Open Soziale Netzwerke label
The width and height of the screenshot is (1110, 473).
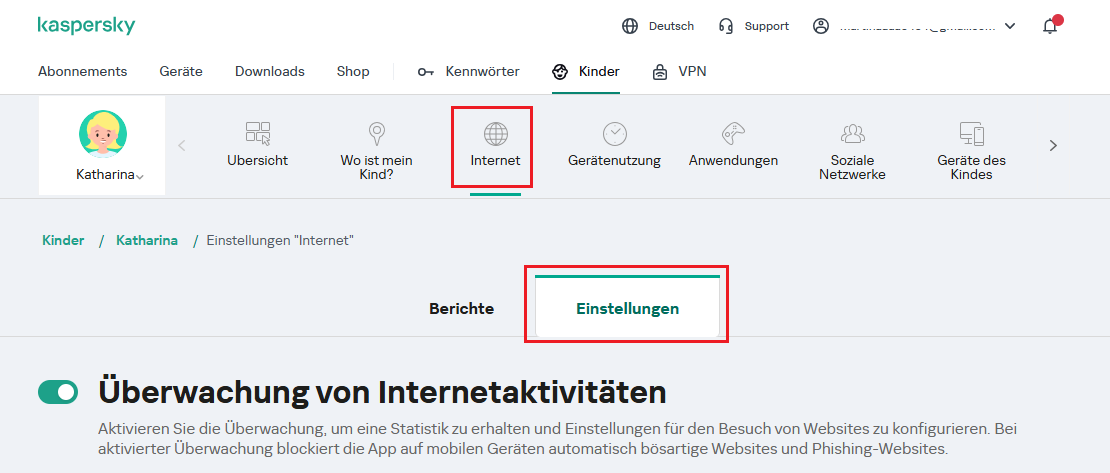pyautogui.click(x=852, y=168)
